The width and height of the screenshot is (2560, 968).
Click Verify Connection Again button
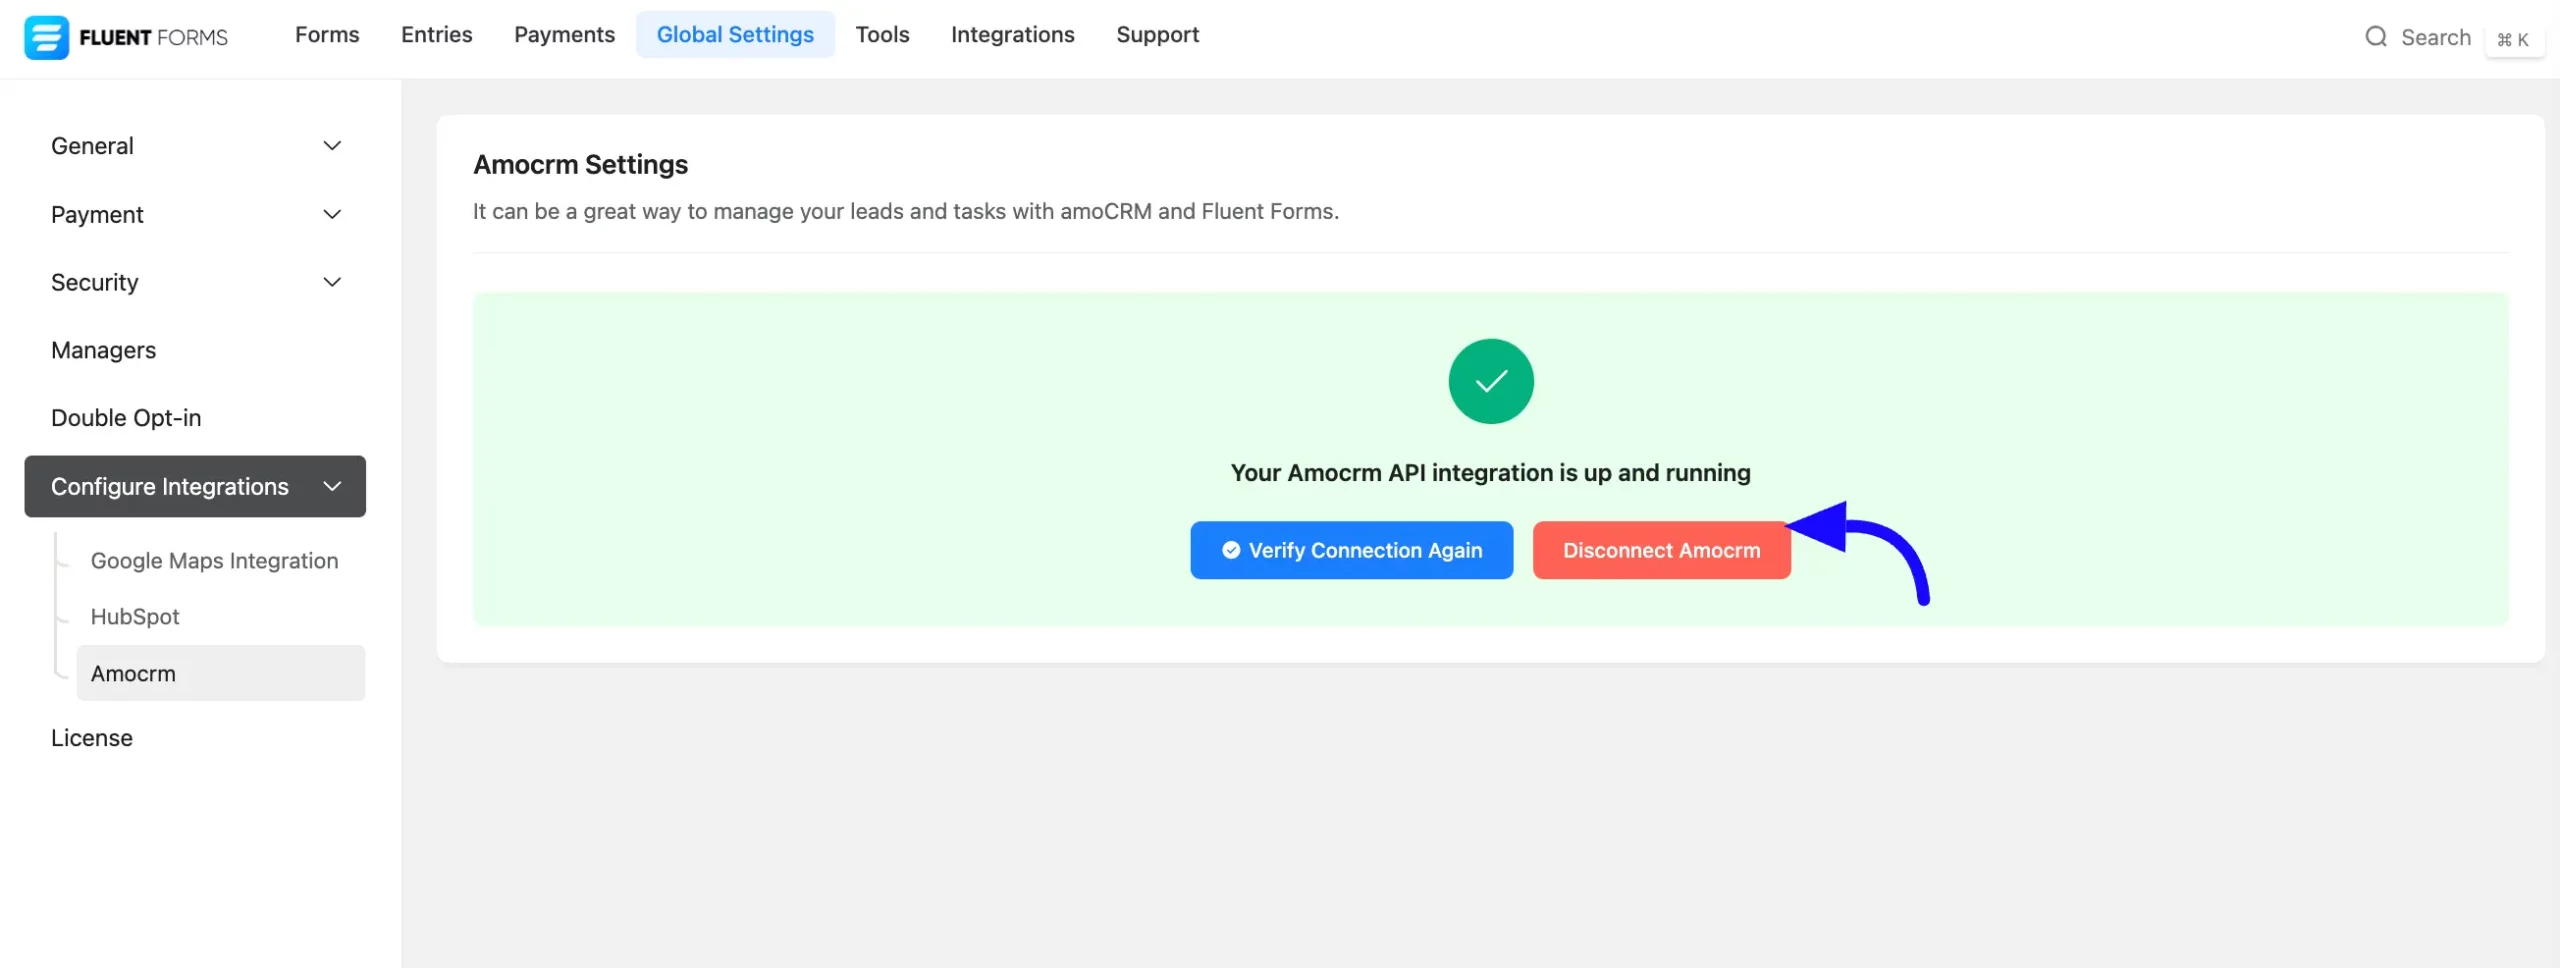click(x=1351, y=550)
